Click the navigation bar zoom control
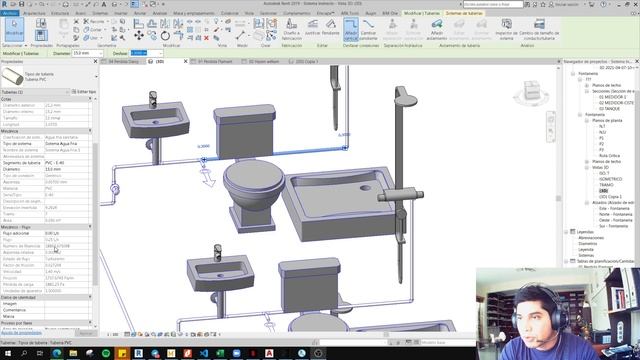Image resolution: width=640 pixels, height=360 pixels. pos(551,131)
